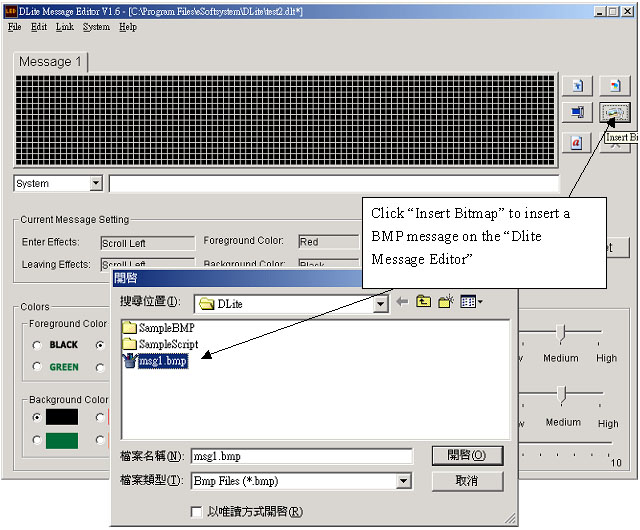Open the SampleScript folder

point(160,344)
